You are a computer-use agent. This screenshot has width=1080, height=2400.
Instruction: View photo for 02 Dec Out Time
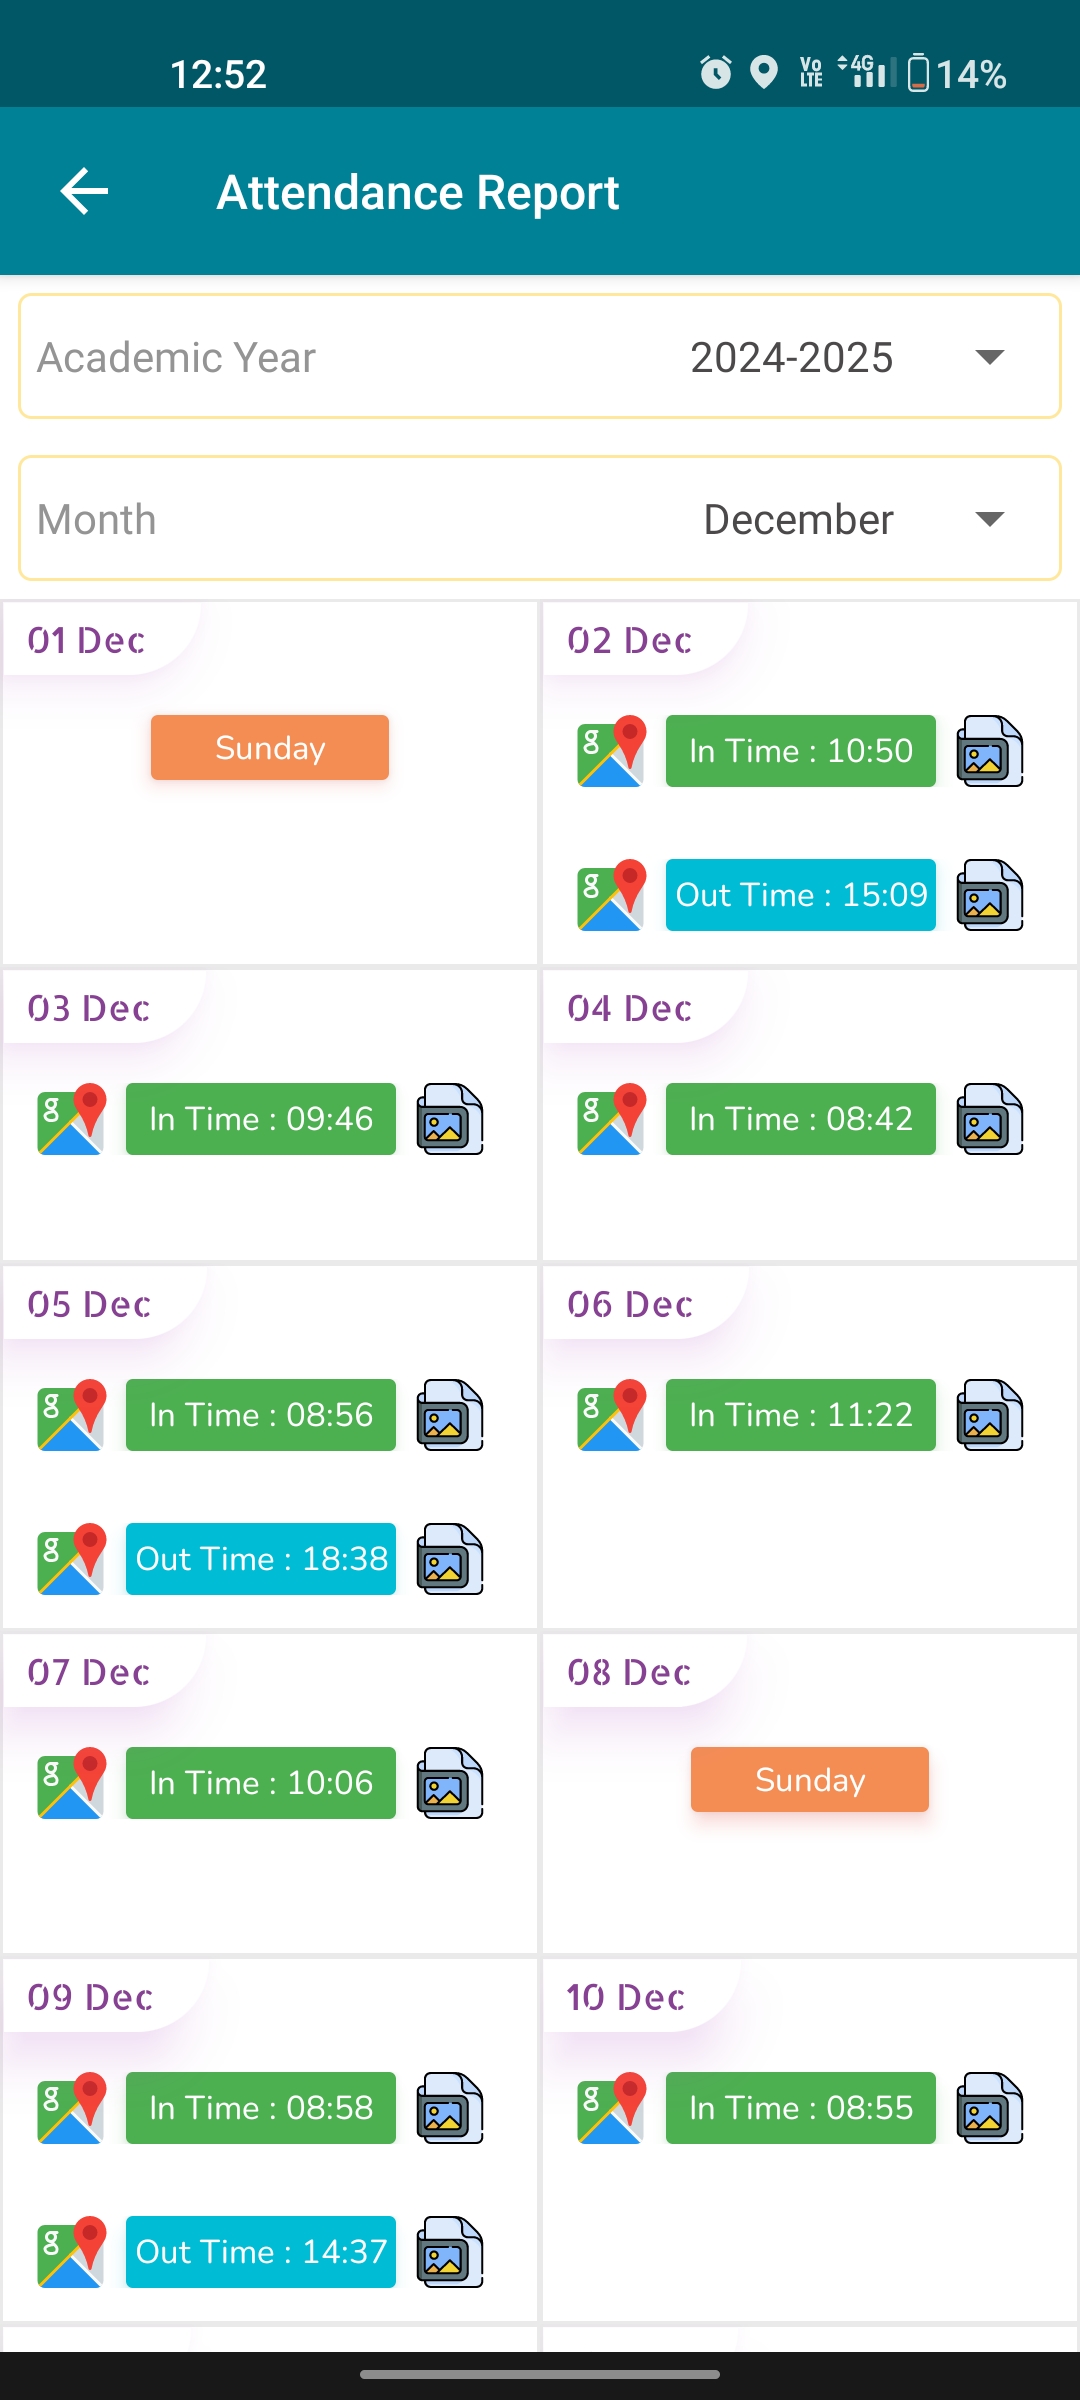(x=990, y=895)
